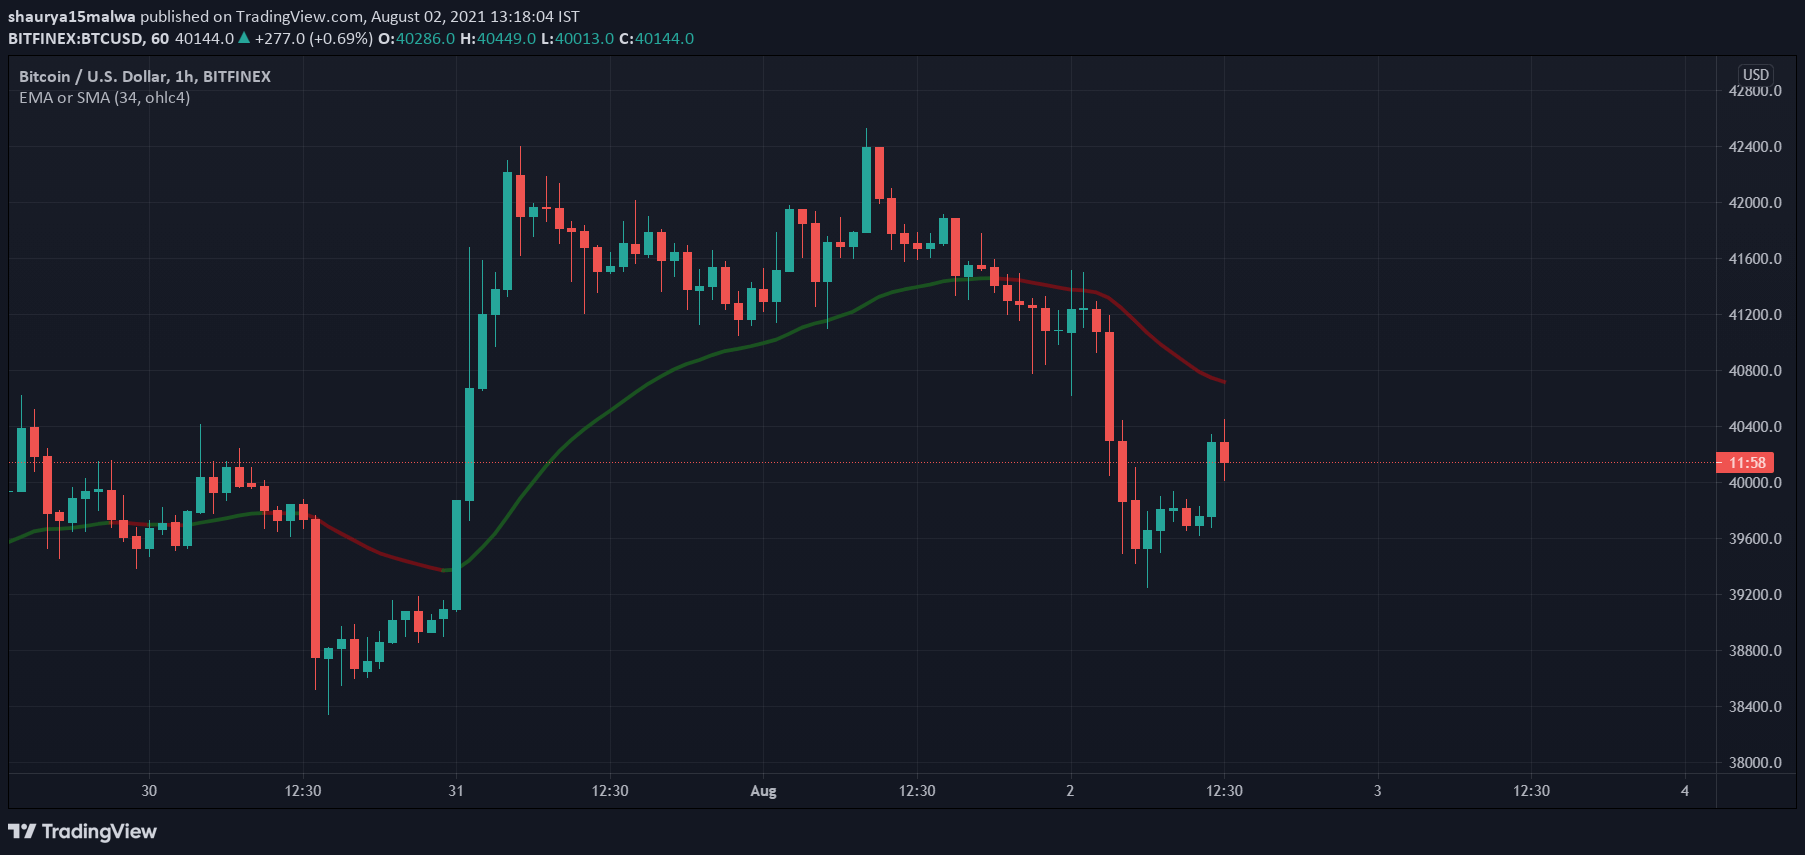Click the EMA or SMA (34, ohlc4) indicator label
1805x855 pixels.
[x=104, y=97]
